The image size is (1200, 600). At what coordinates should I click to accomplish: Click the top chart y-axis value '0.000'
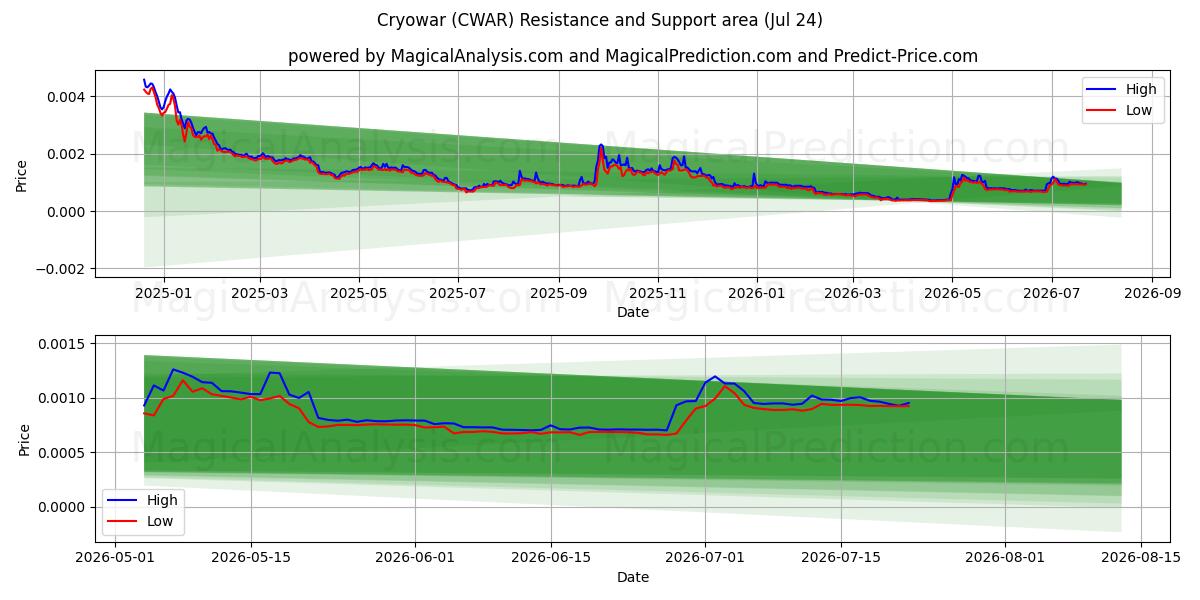(x=68, y=211)
